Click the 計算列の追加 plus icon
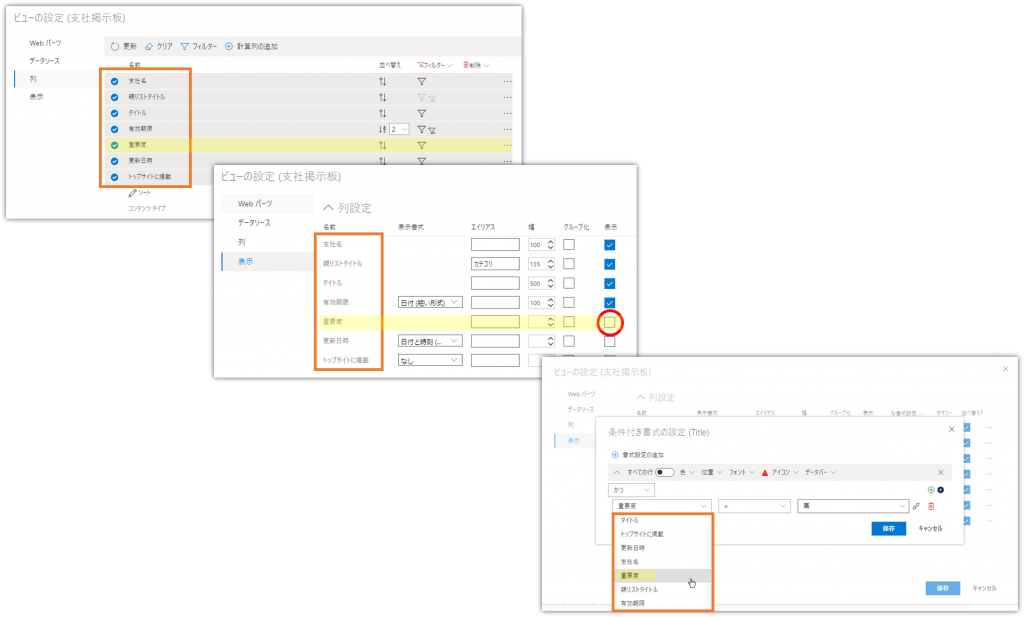The width and height of the screenshot is (1024, 617). click(x=229, y=46)
